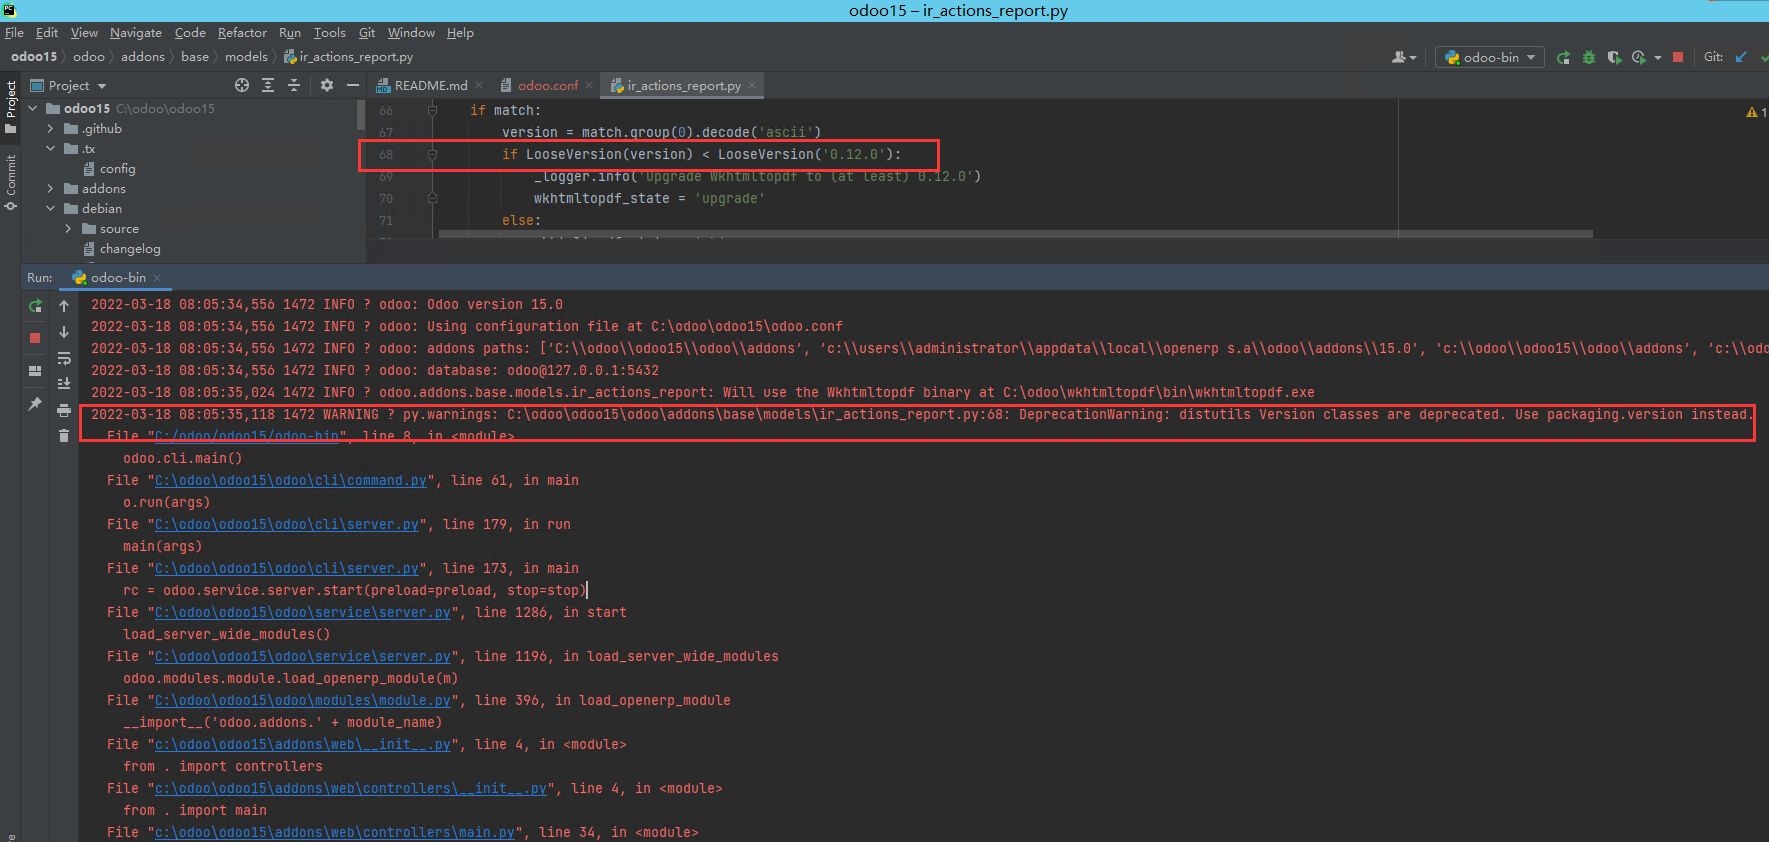
Task: Click the Project tree vertical scrollbar
Action: (x=361, y=115)
